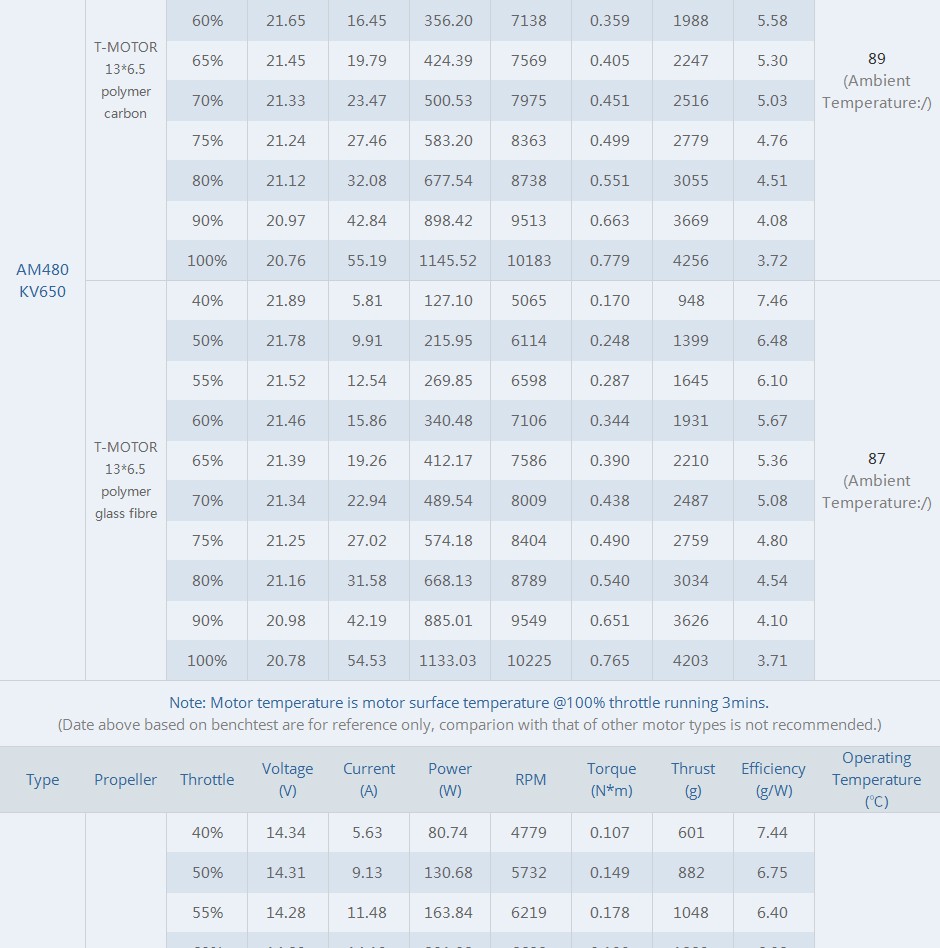The height and width of the screenshot is (948, 940).
Task: Click the 1145.52 power value cell
Action: click(x=450, y=261)
